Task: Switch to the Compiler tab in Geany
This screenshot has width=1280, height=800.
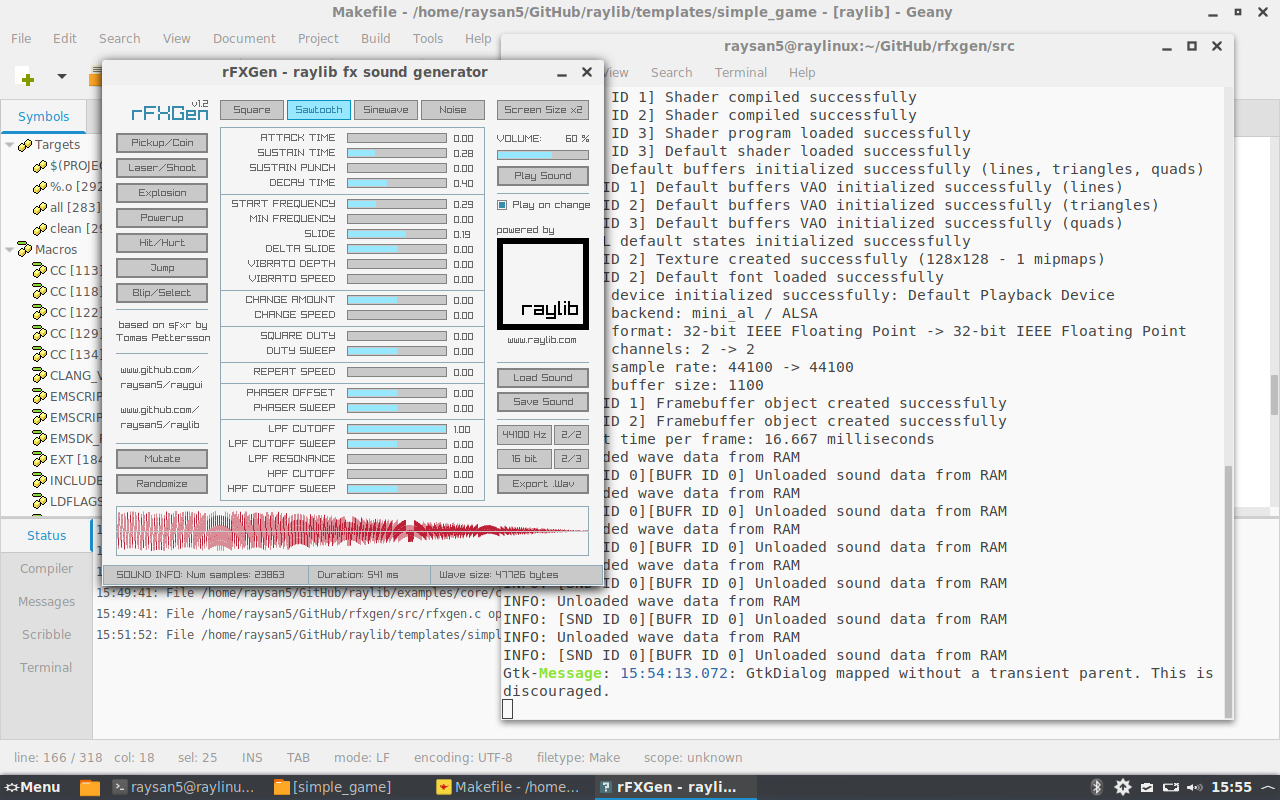Action: coord(45,568)
